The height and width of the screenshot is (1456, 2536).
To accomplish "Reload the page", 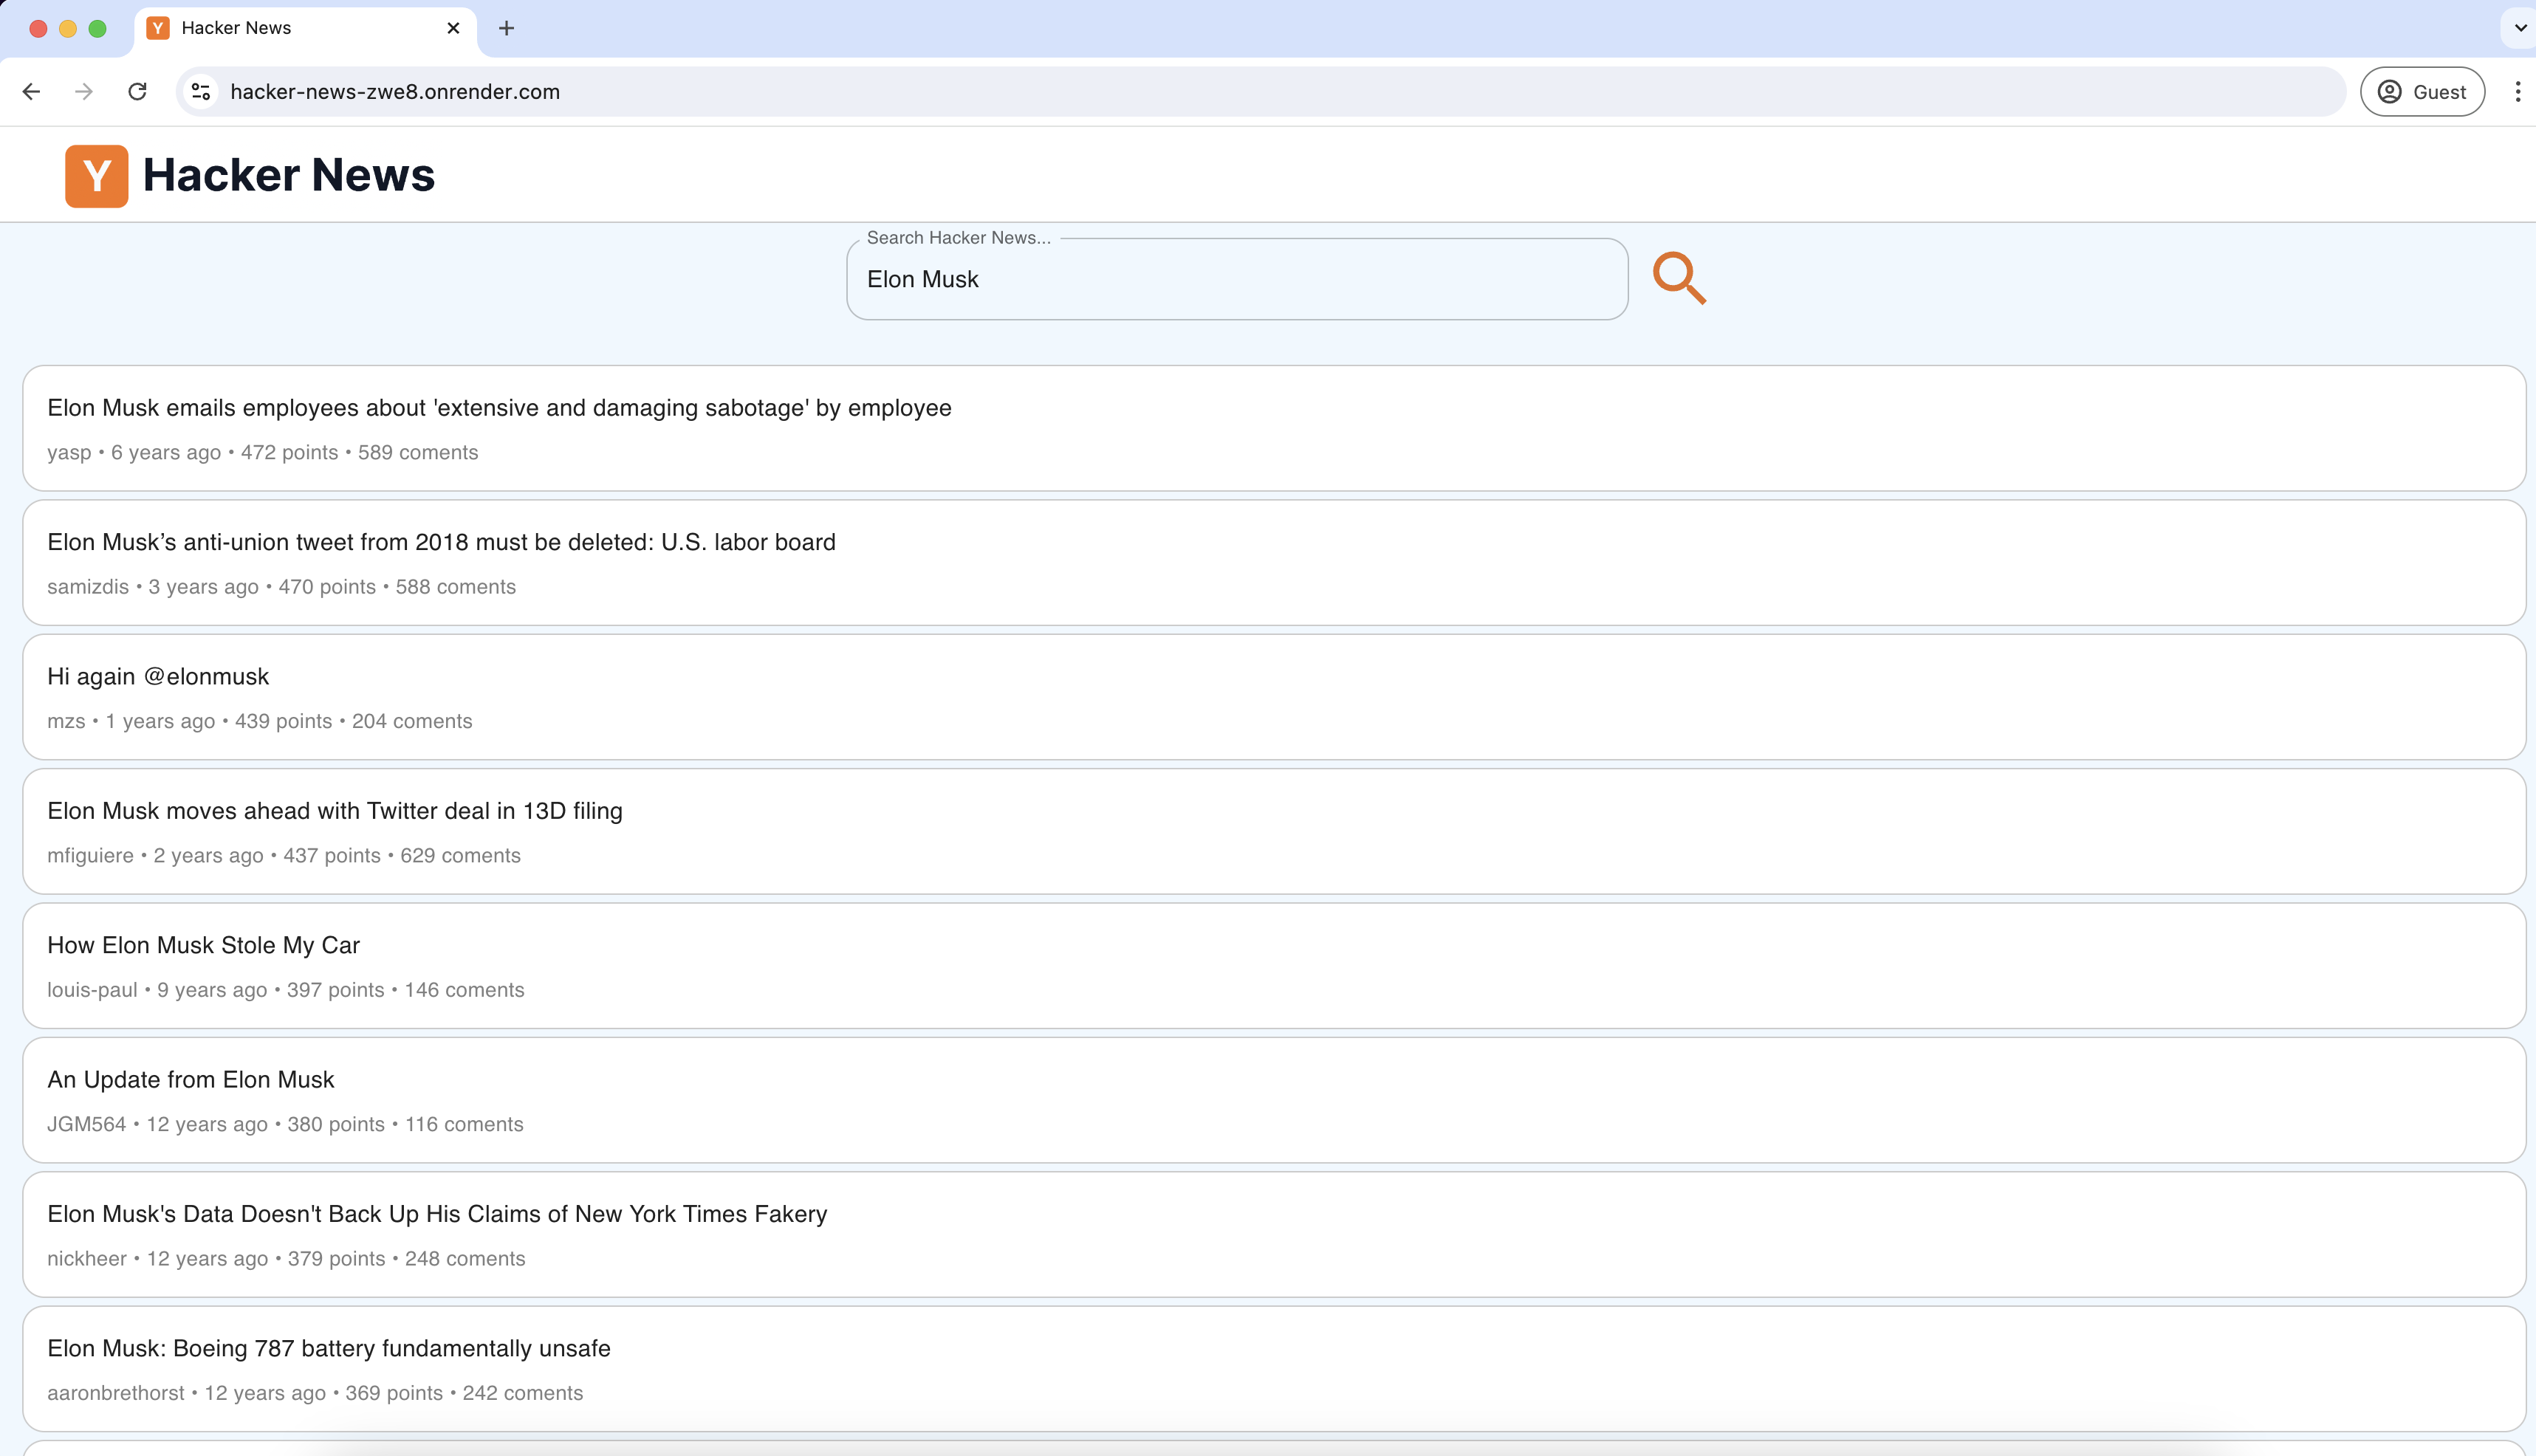I will [x=138, y=92].
